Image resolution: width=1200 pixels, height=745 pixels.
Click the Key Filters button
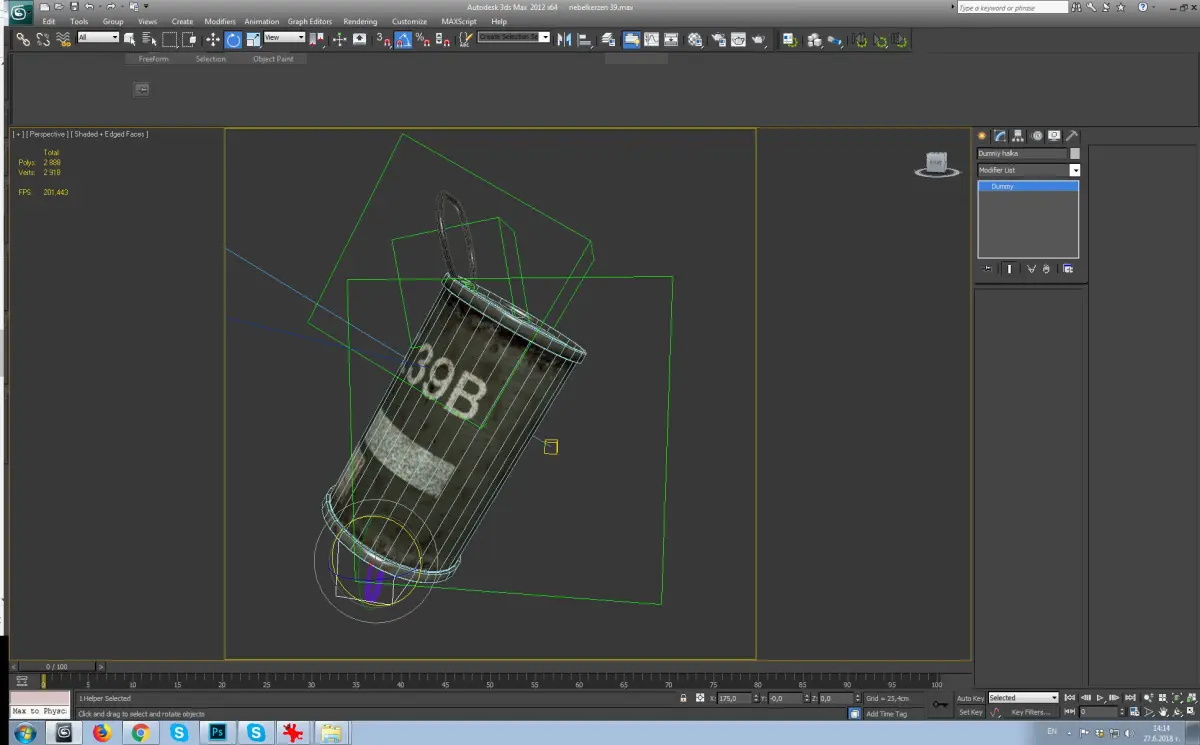(1031, 712)
